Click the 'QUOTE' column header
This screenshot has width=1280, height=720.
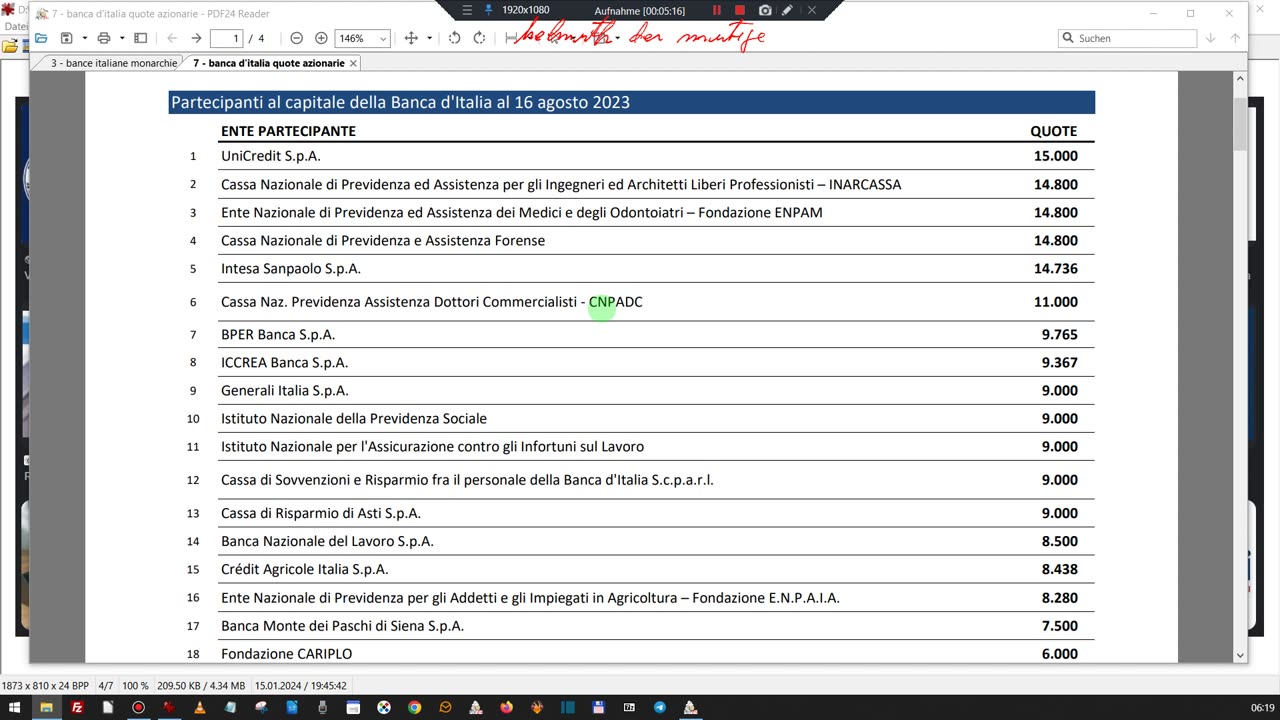click(1054, 131)
